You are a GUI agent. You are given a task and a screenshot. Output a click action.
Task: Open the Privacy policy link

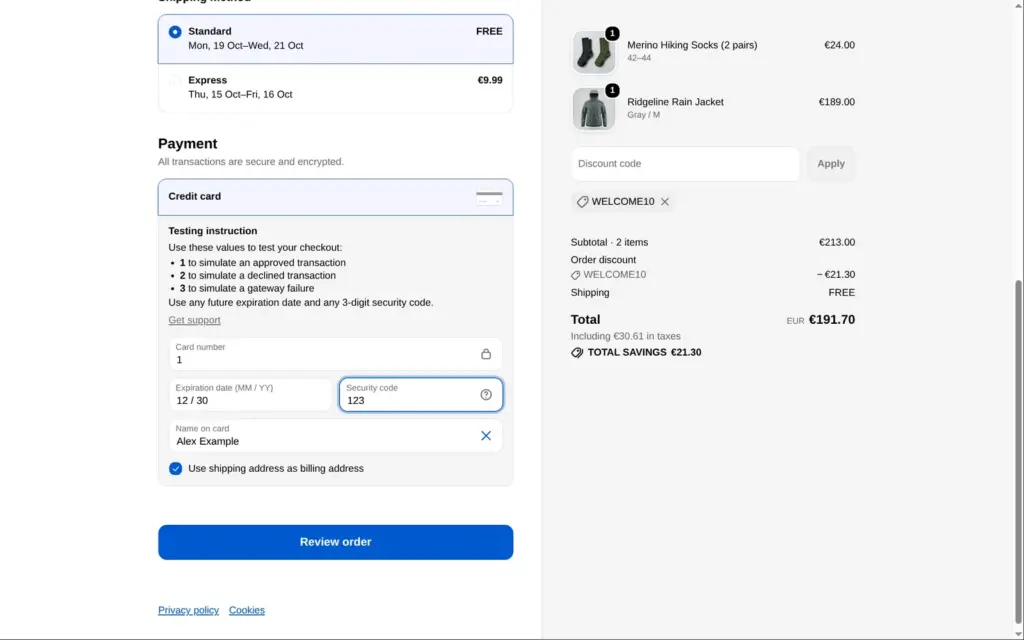[188, 610]
